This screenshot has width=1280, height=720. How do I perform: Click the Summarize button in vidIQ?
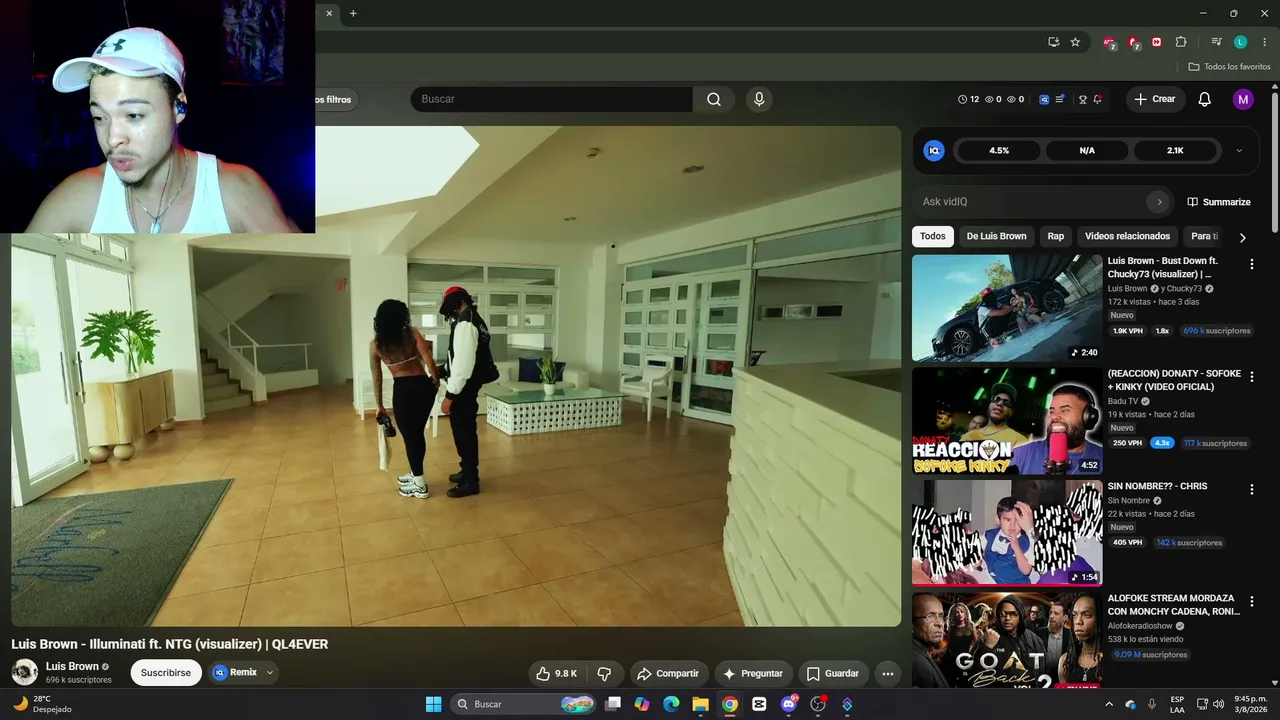click(x=1219, y=202)
